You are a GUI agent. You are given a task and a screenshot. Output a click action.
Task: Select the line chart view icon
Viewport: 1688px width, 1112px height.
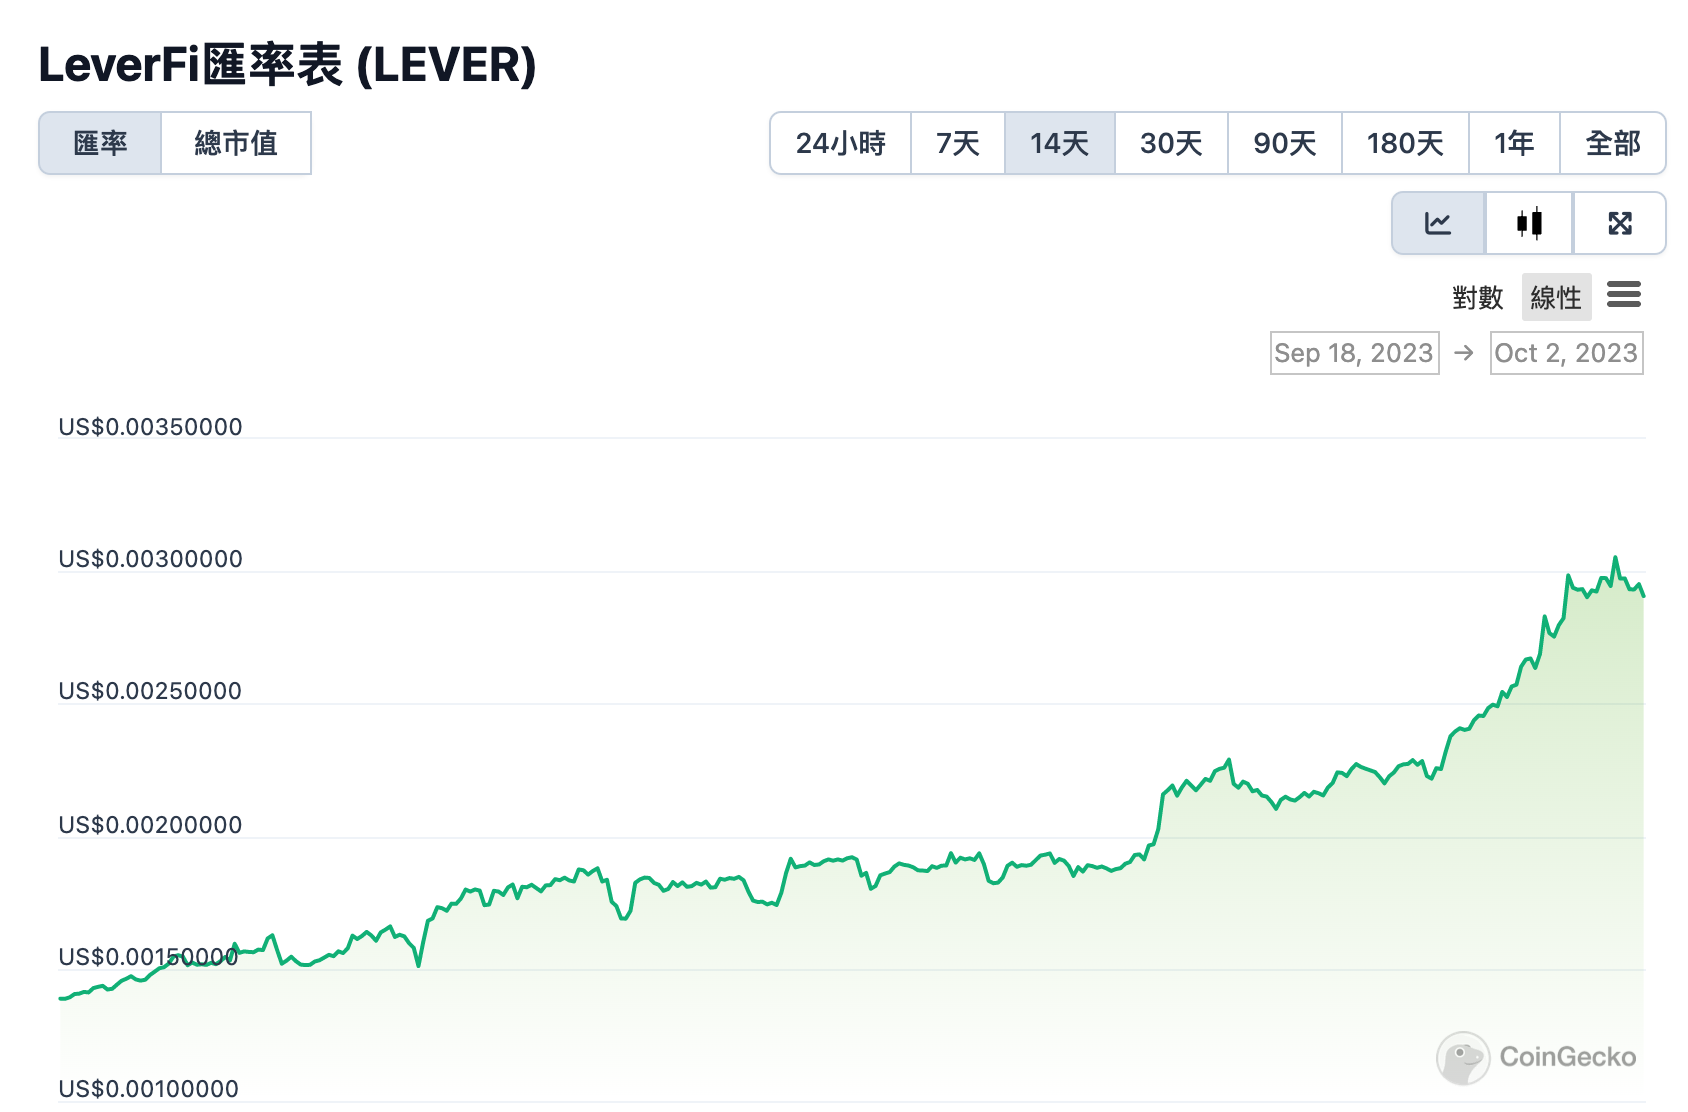(1437, 223)
